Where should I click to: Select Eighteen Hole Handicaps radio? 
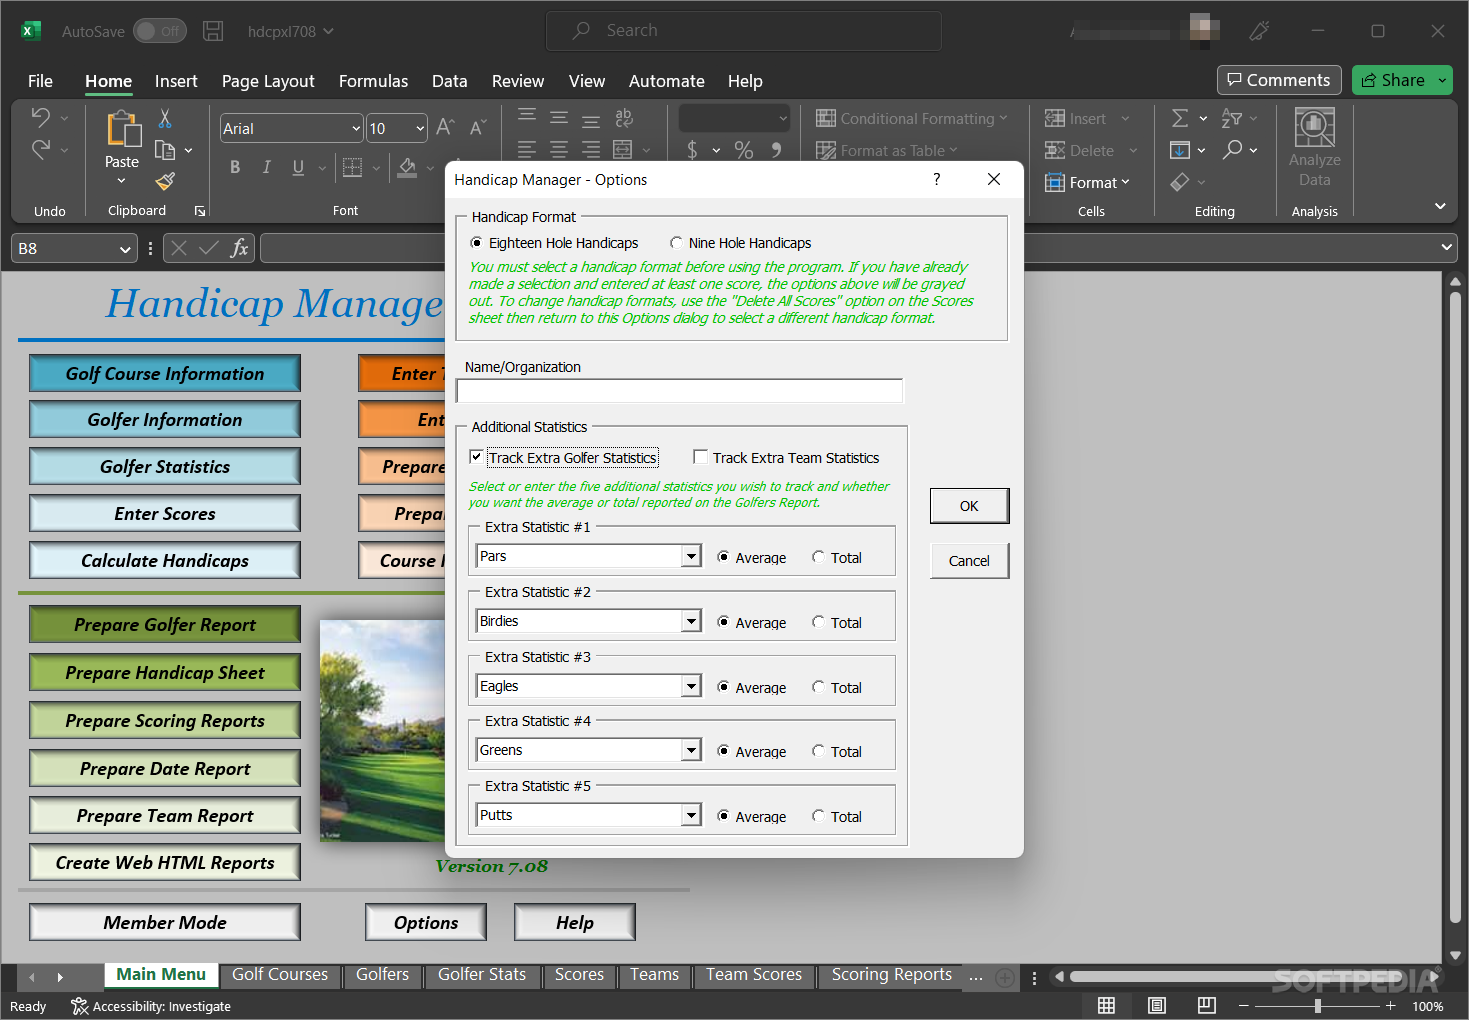coord(476,243)
